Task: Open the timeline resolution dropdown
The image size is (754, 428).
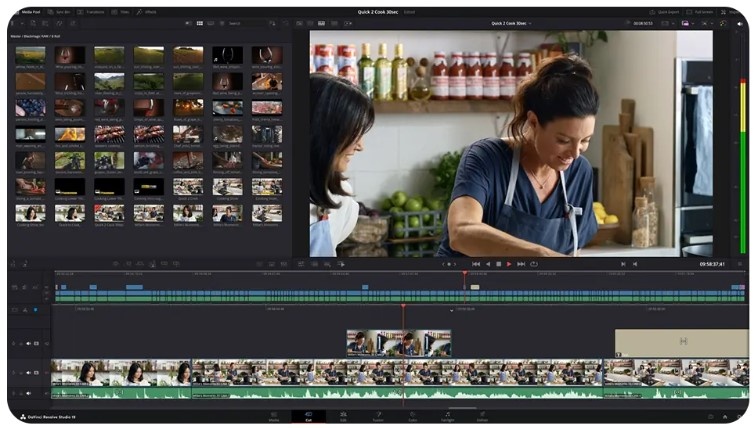Action: (x=666, y=23)
